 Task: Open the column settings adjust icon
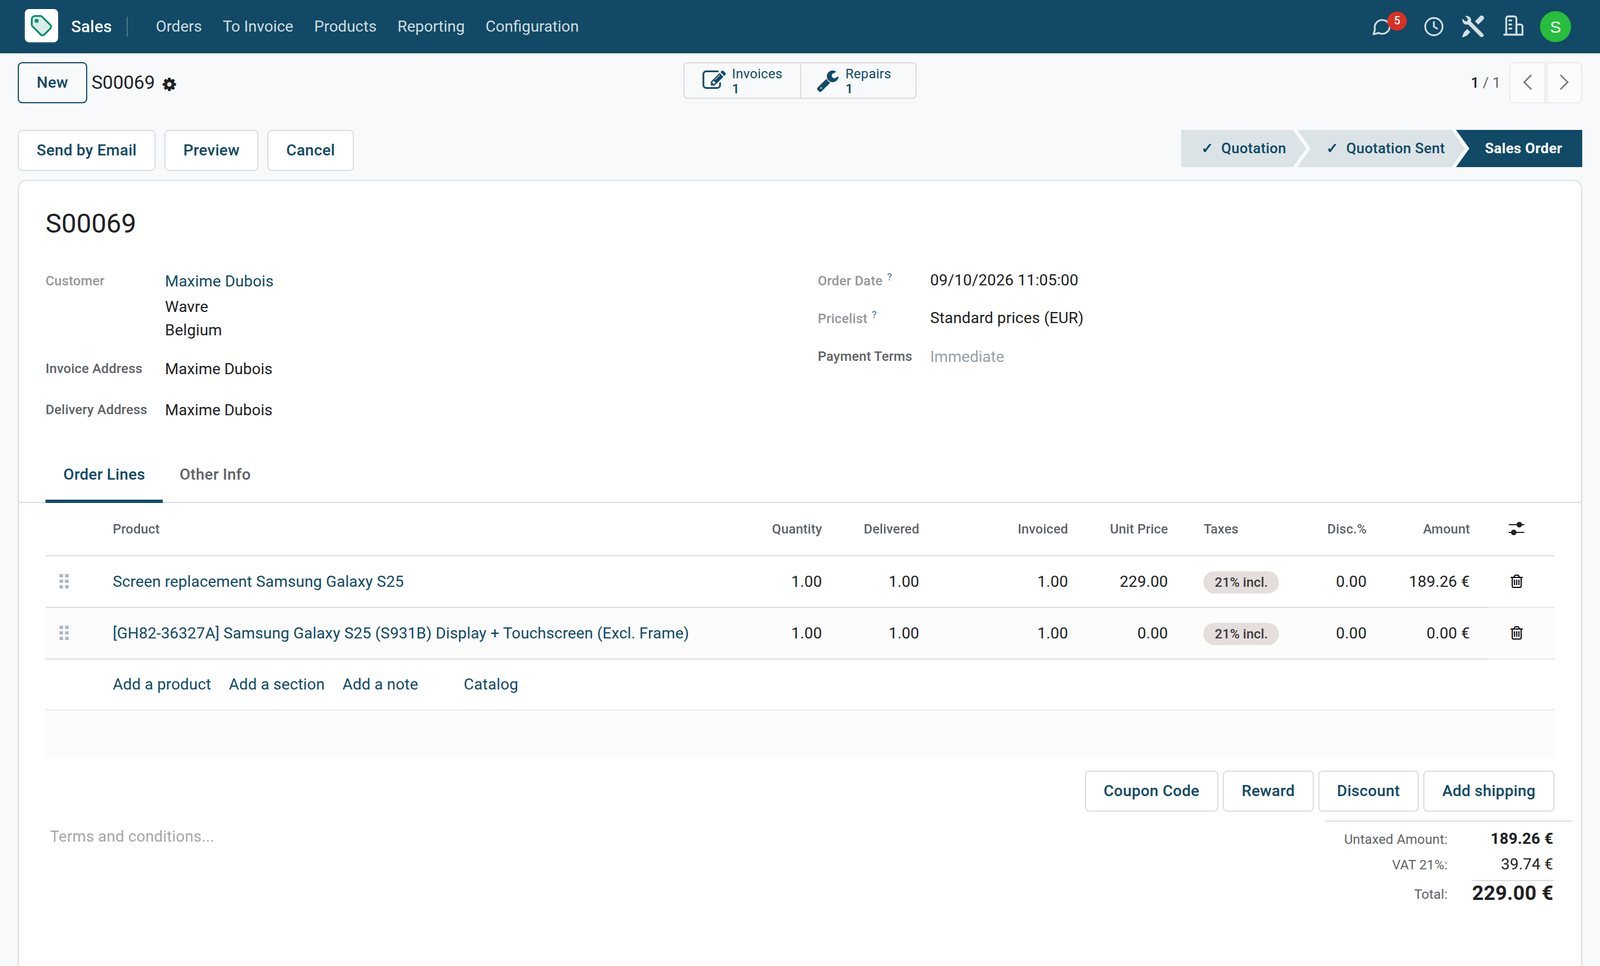(x=1516, y=529)
